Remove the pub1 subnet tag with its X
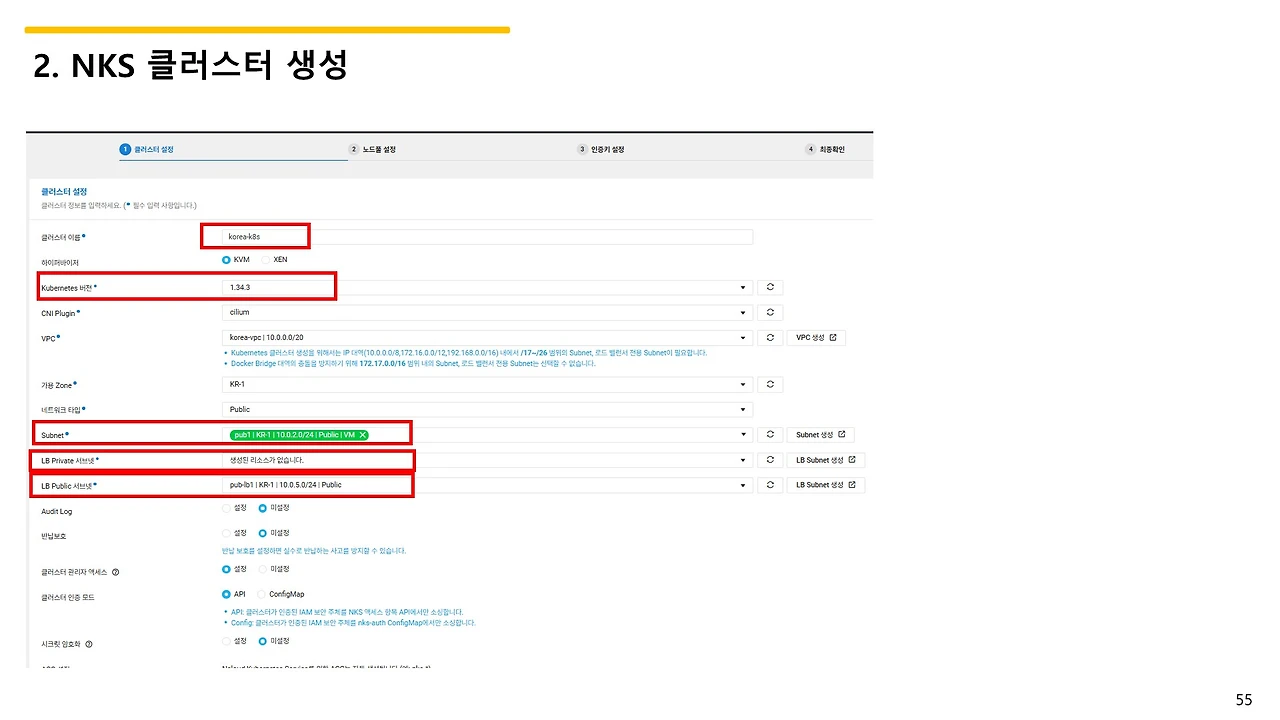 (x=362, y=435)
